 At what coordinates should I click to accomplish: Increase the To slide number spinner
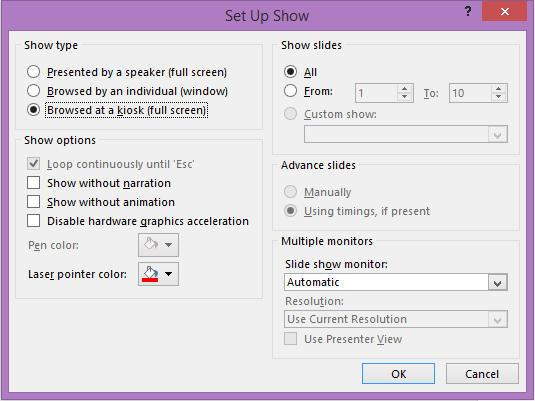click(498, 89)
